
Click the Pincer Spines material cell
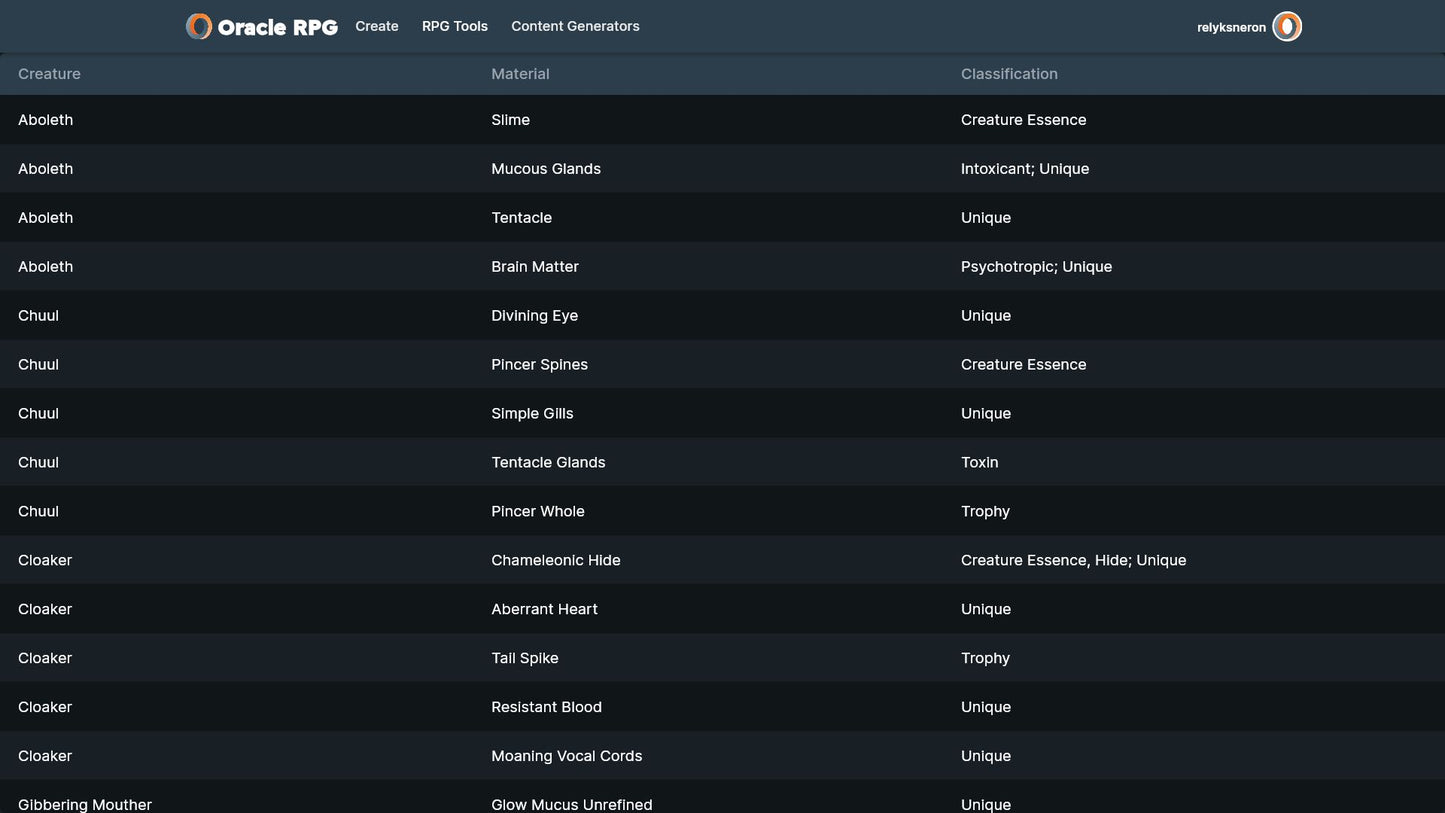[539, 365]
